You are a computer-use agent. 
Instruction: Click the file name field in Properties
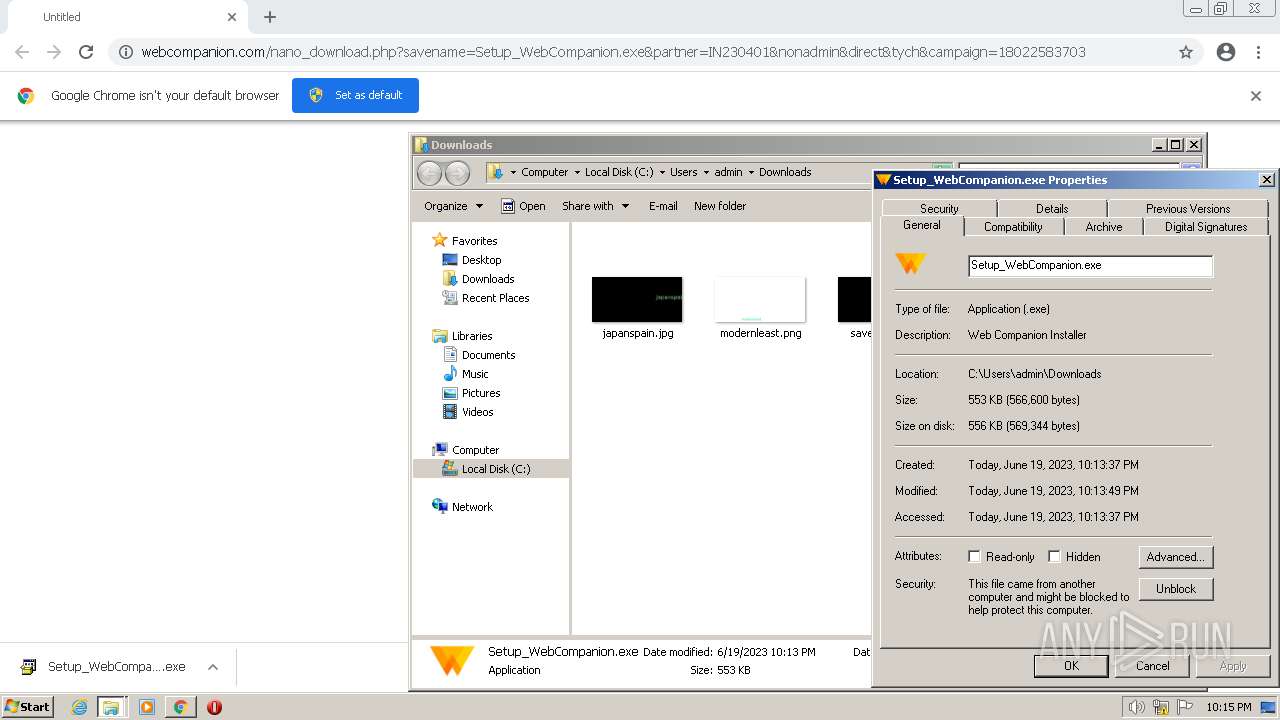[x=1090, y=265]
